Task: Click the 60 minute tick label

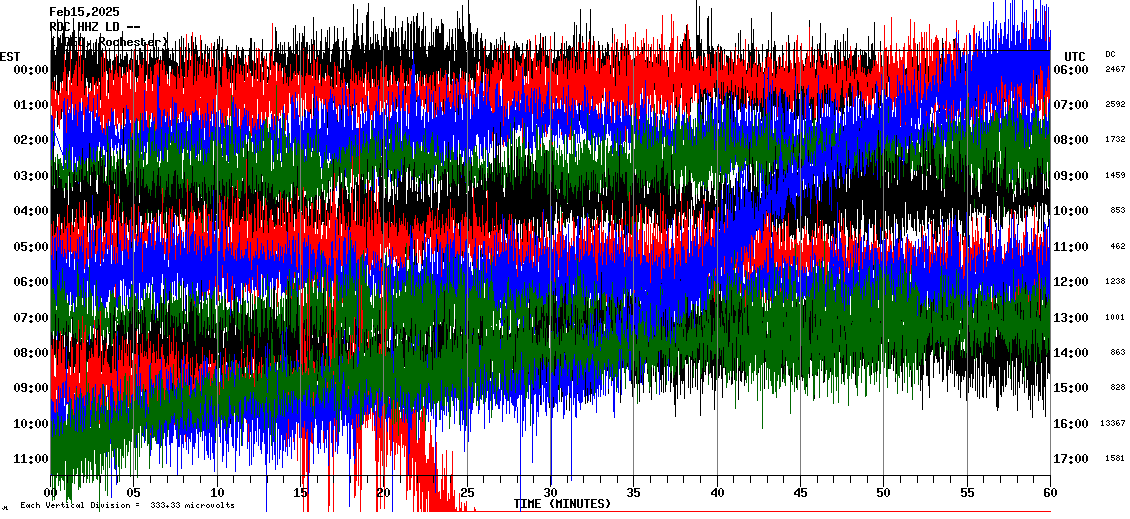Action: point(1049,493)
